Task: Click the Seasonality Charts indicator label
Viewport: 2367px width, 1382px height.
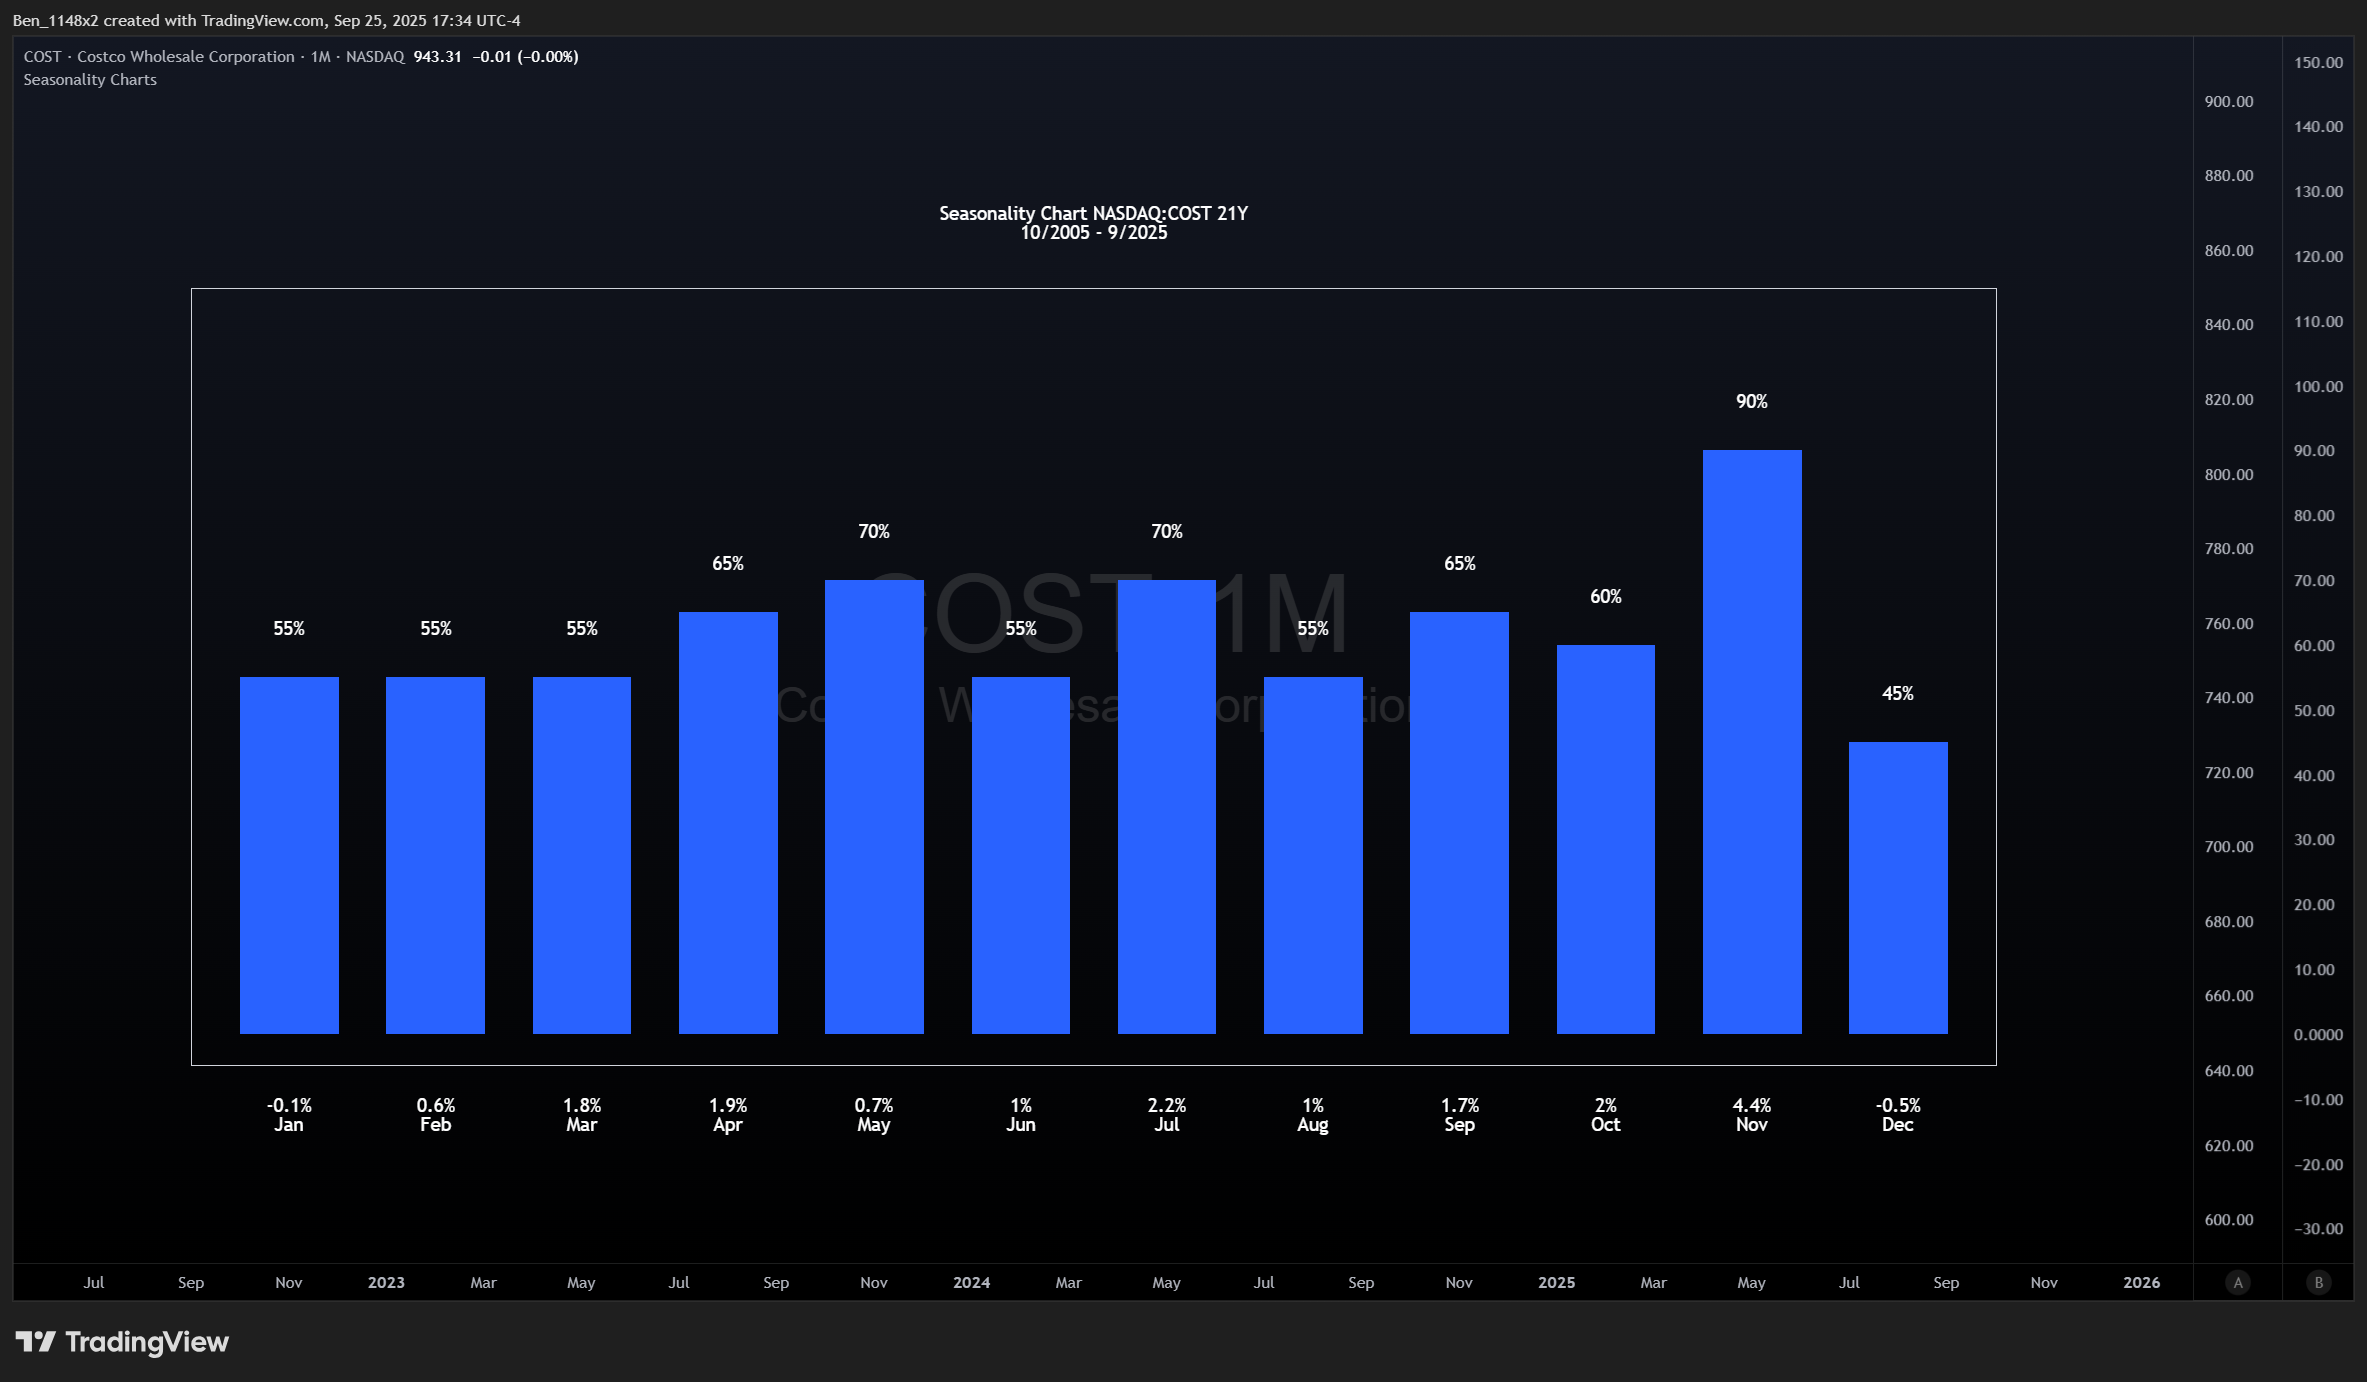Action: click(90, 80)
